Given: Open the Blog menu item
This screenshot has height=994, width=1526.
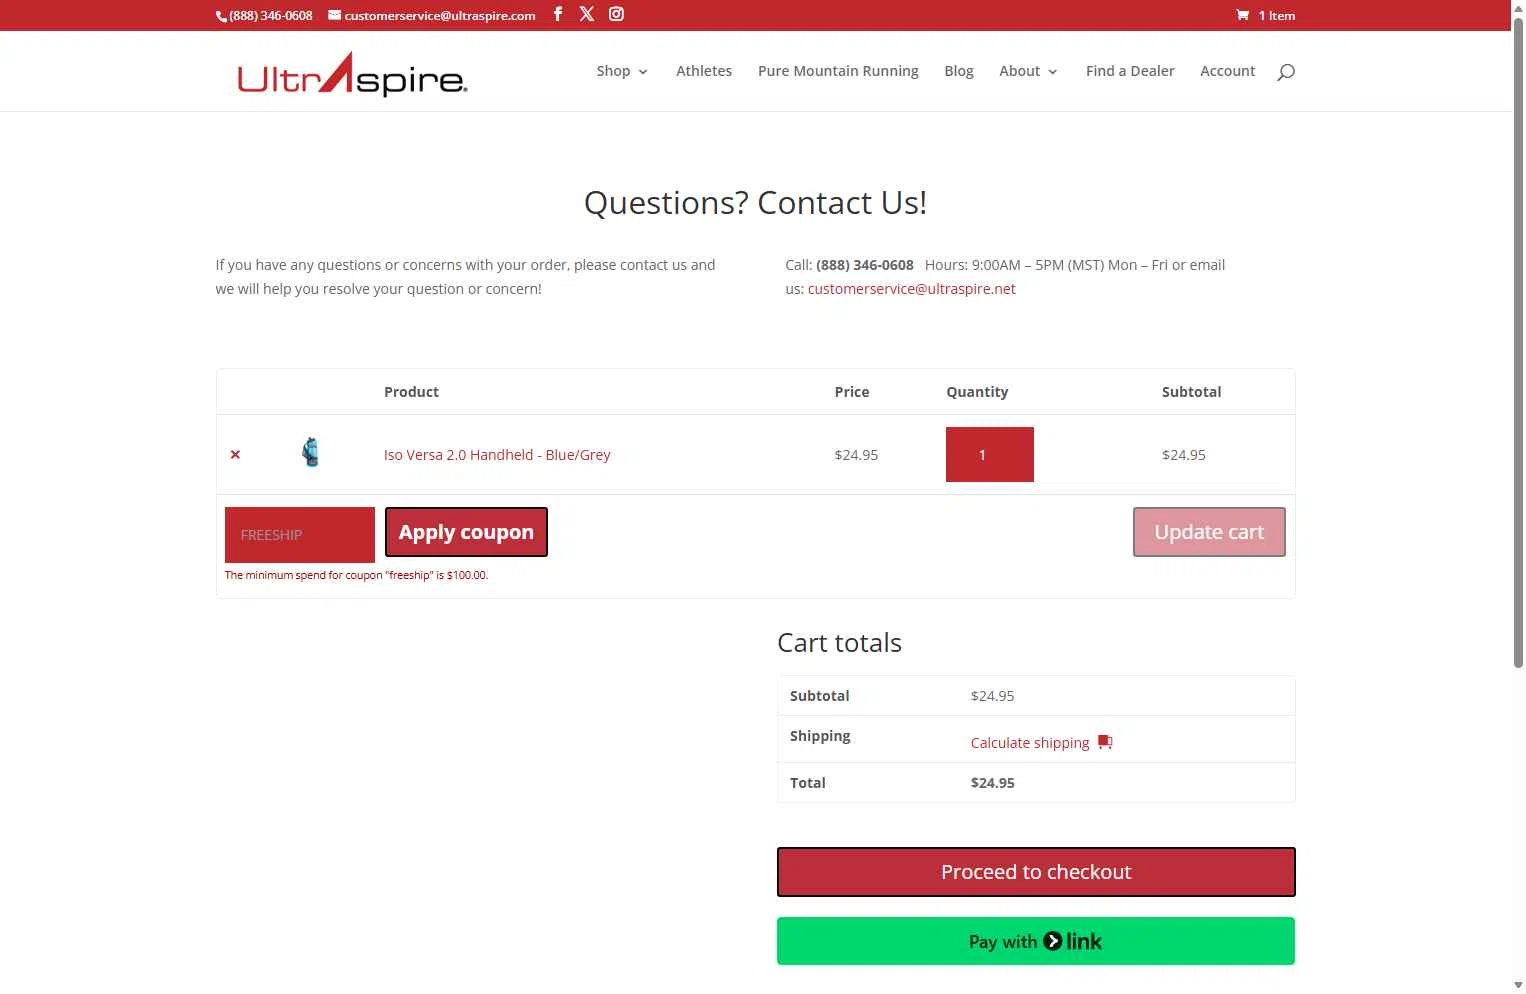Looking at the screenshot, I should (x=959, y=71).
